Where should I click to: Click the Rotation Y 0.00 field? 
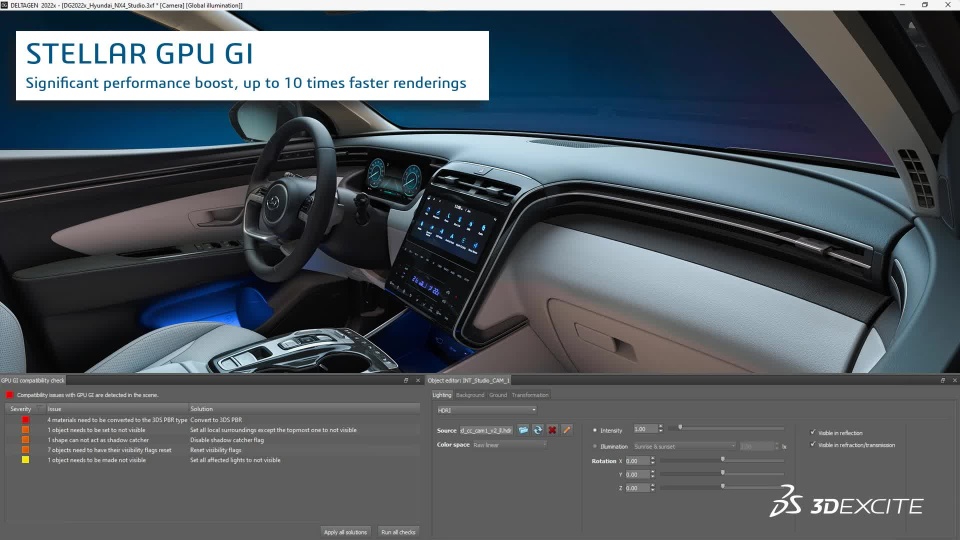637,474
